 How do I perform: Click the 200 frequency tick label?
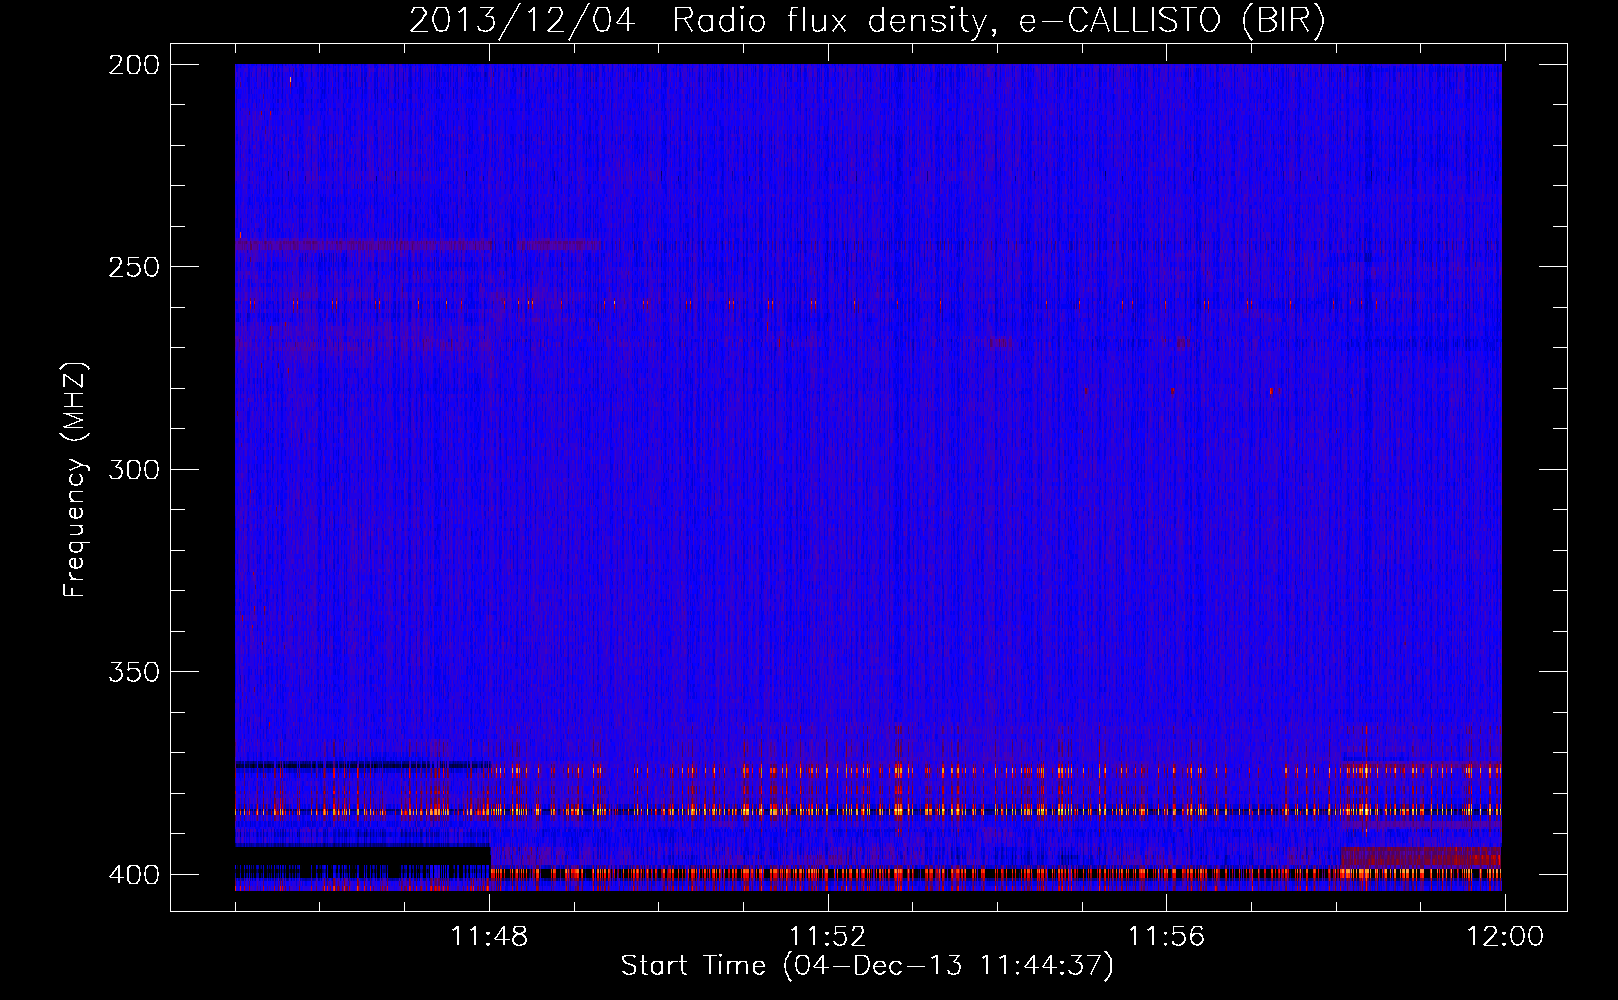133,64
